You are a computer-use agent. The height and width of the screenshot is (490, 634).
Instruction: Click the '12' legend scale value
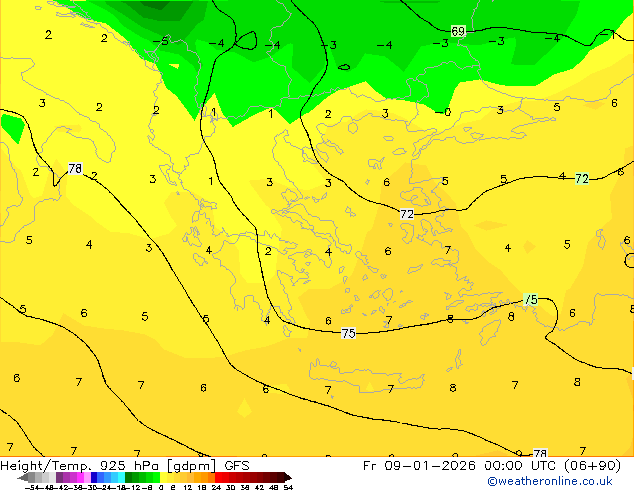tap(188, 487)
